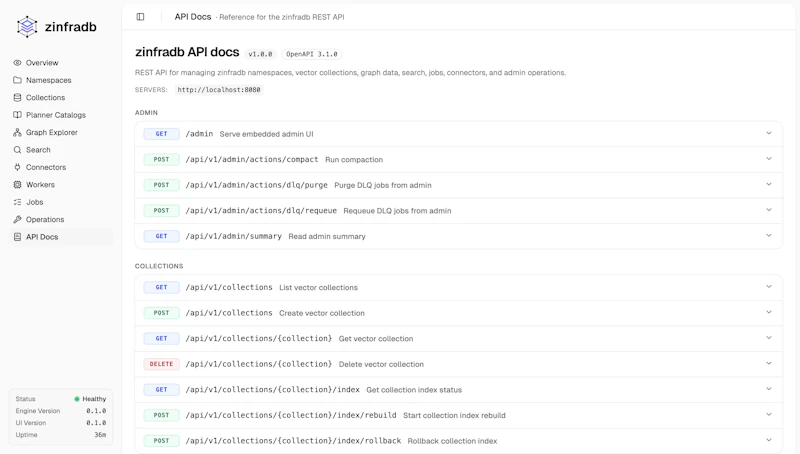Click the /api/v1/collections/{collection}/index/rollback path
Screen dimensions: 800x454
(293, 440)
